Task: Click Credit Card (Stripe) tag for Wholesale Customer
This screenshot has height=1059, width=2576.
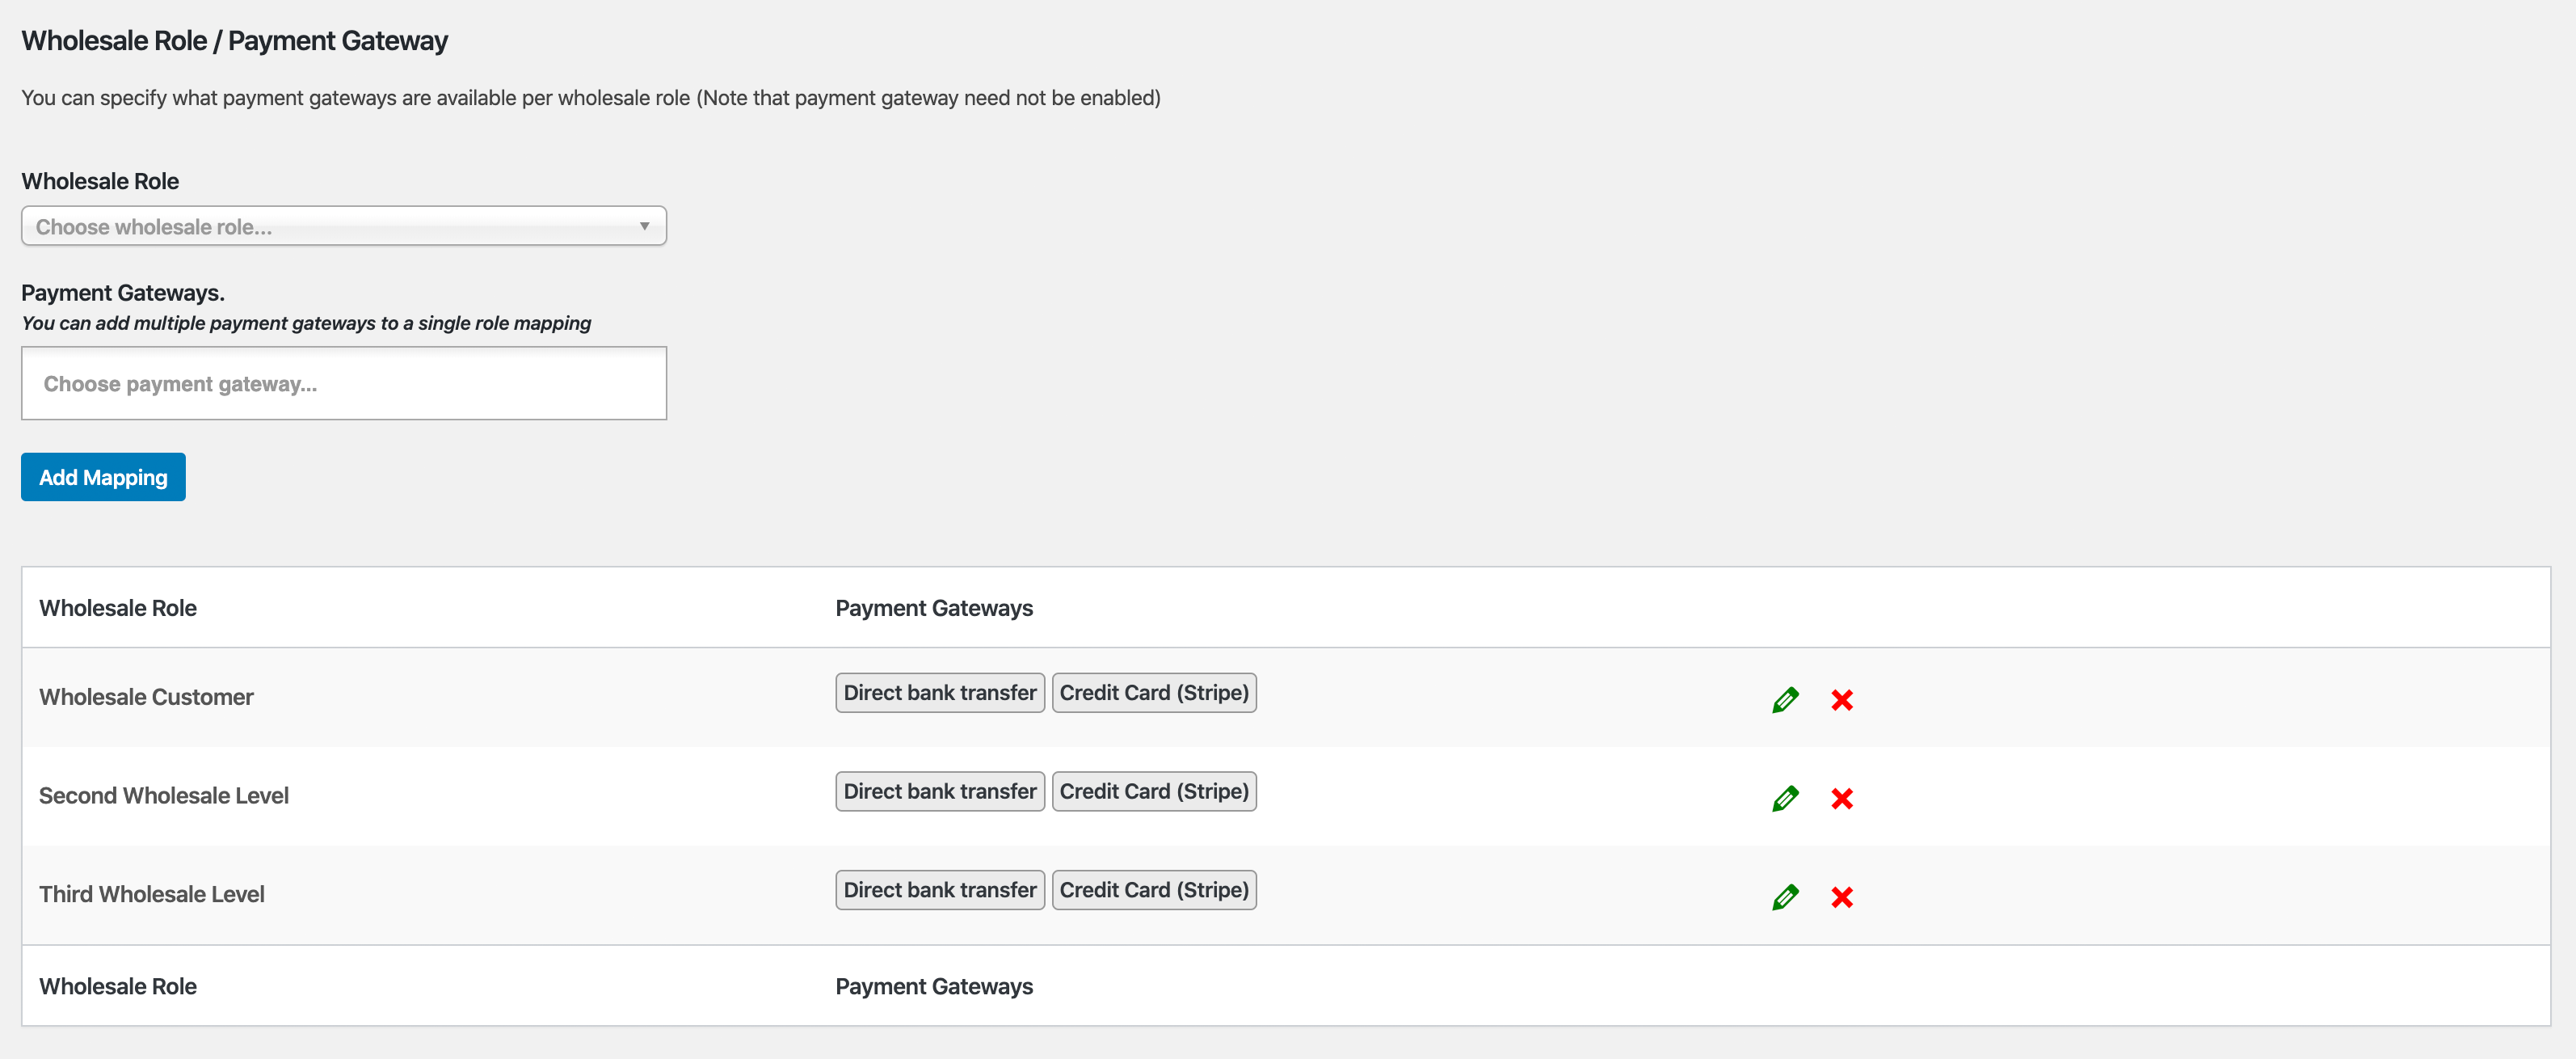Action: (x=1154, y=693)
